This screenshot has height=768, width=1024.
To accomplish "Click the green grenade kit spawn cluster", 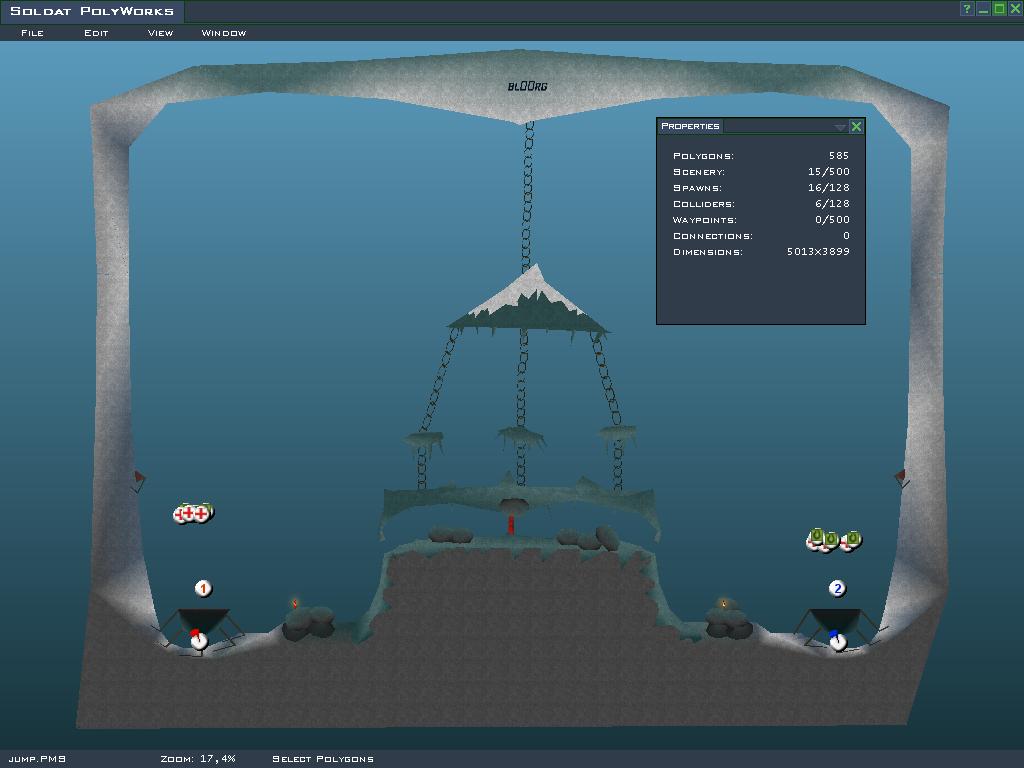I will (x=833, y=540).
